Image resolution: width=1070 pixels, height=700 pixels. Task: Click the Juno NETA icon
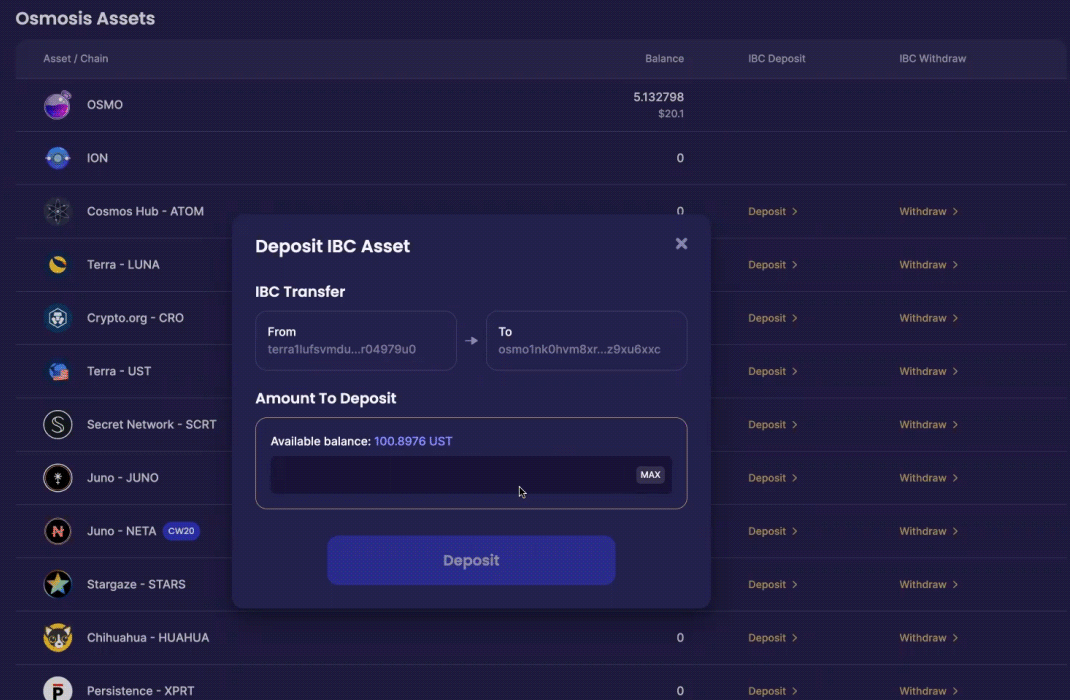point(57,531)
